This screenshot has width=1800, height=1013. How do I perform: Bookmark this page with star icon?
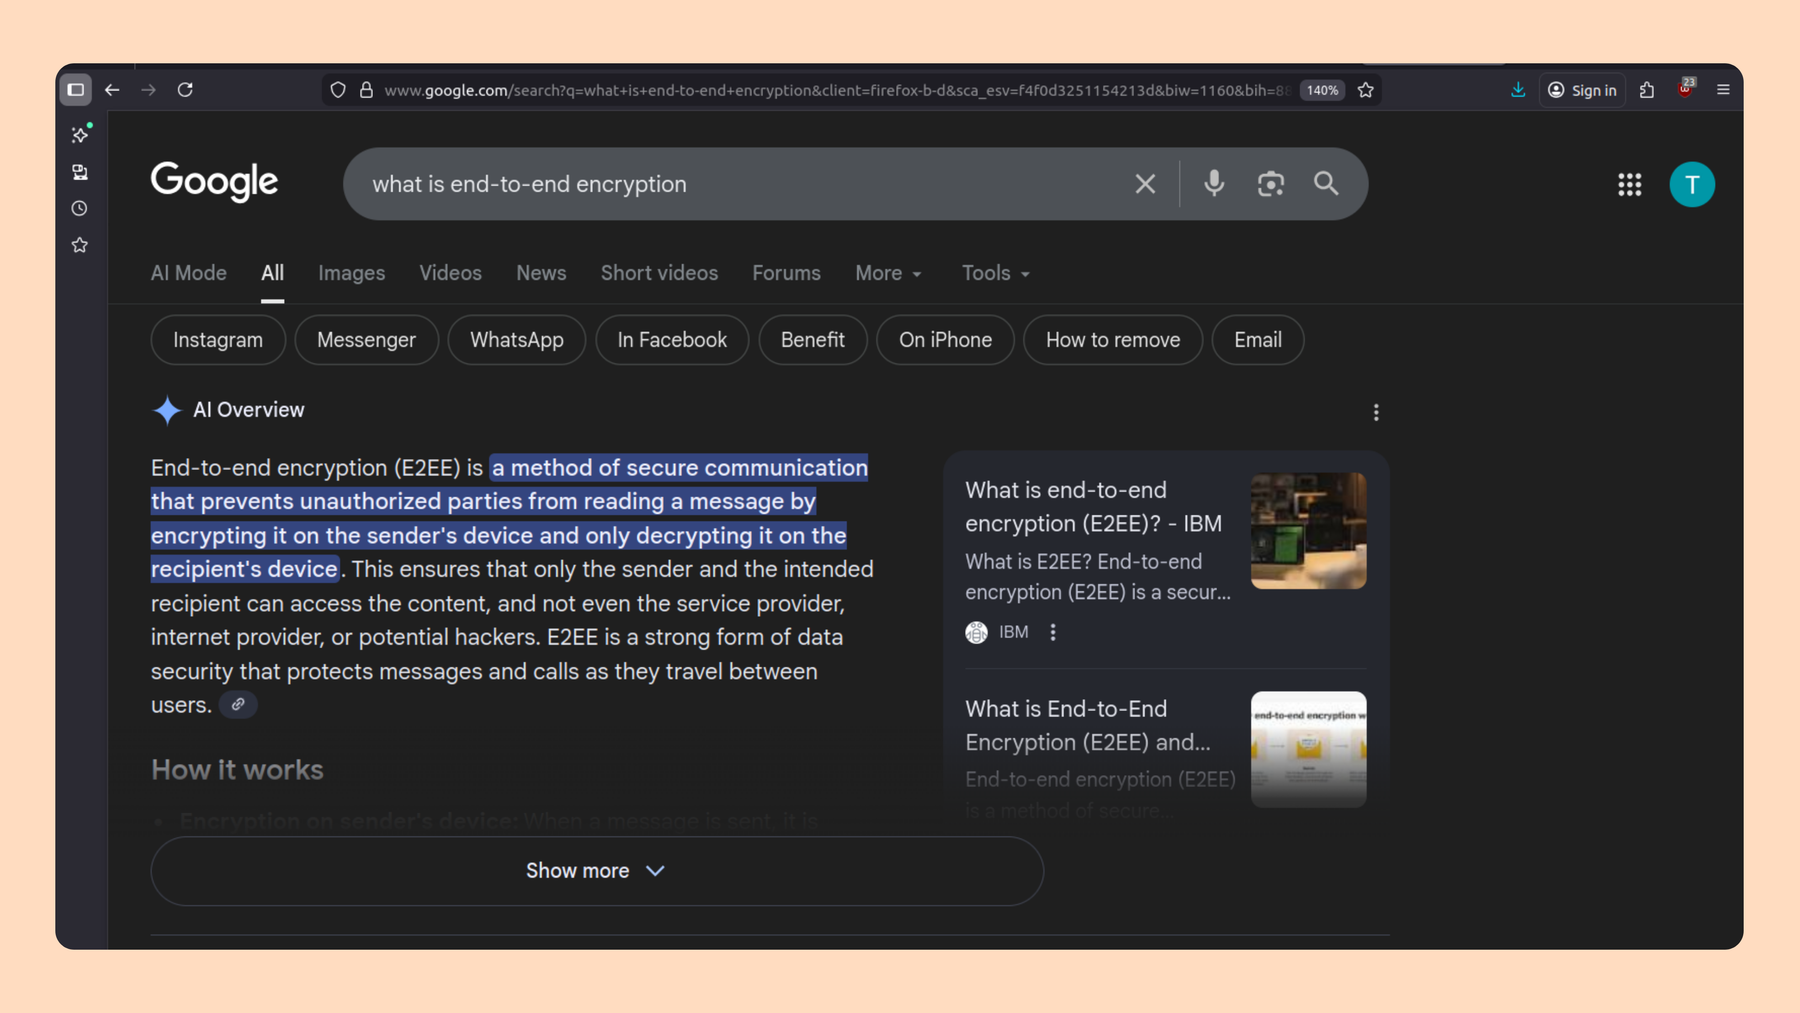(x=1366, y=90)
